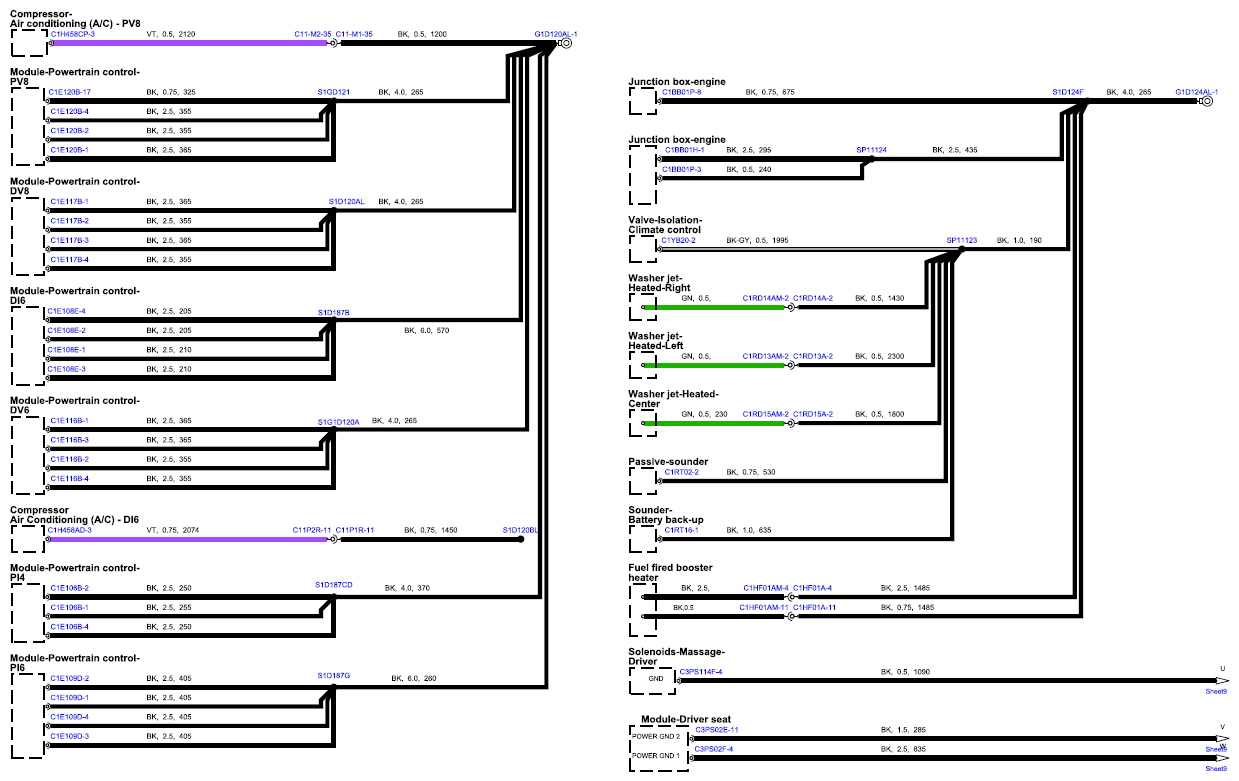Click washer jet connector C1RD13A-2
The width and height of the screenshot is (1239, 781).
[x=813, y=356]
